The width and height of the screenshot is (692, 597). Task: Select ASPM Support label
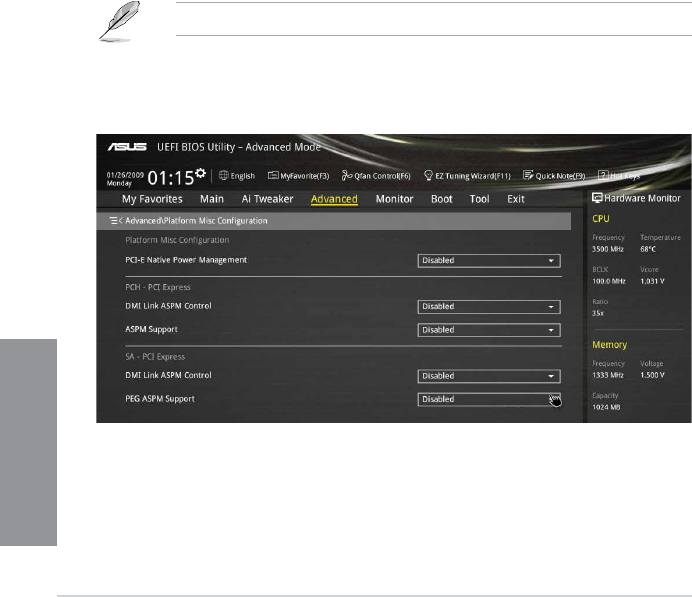(151, 330)
